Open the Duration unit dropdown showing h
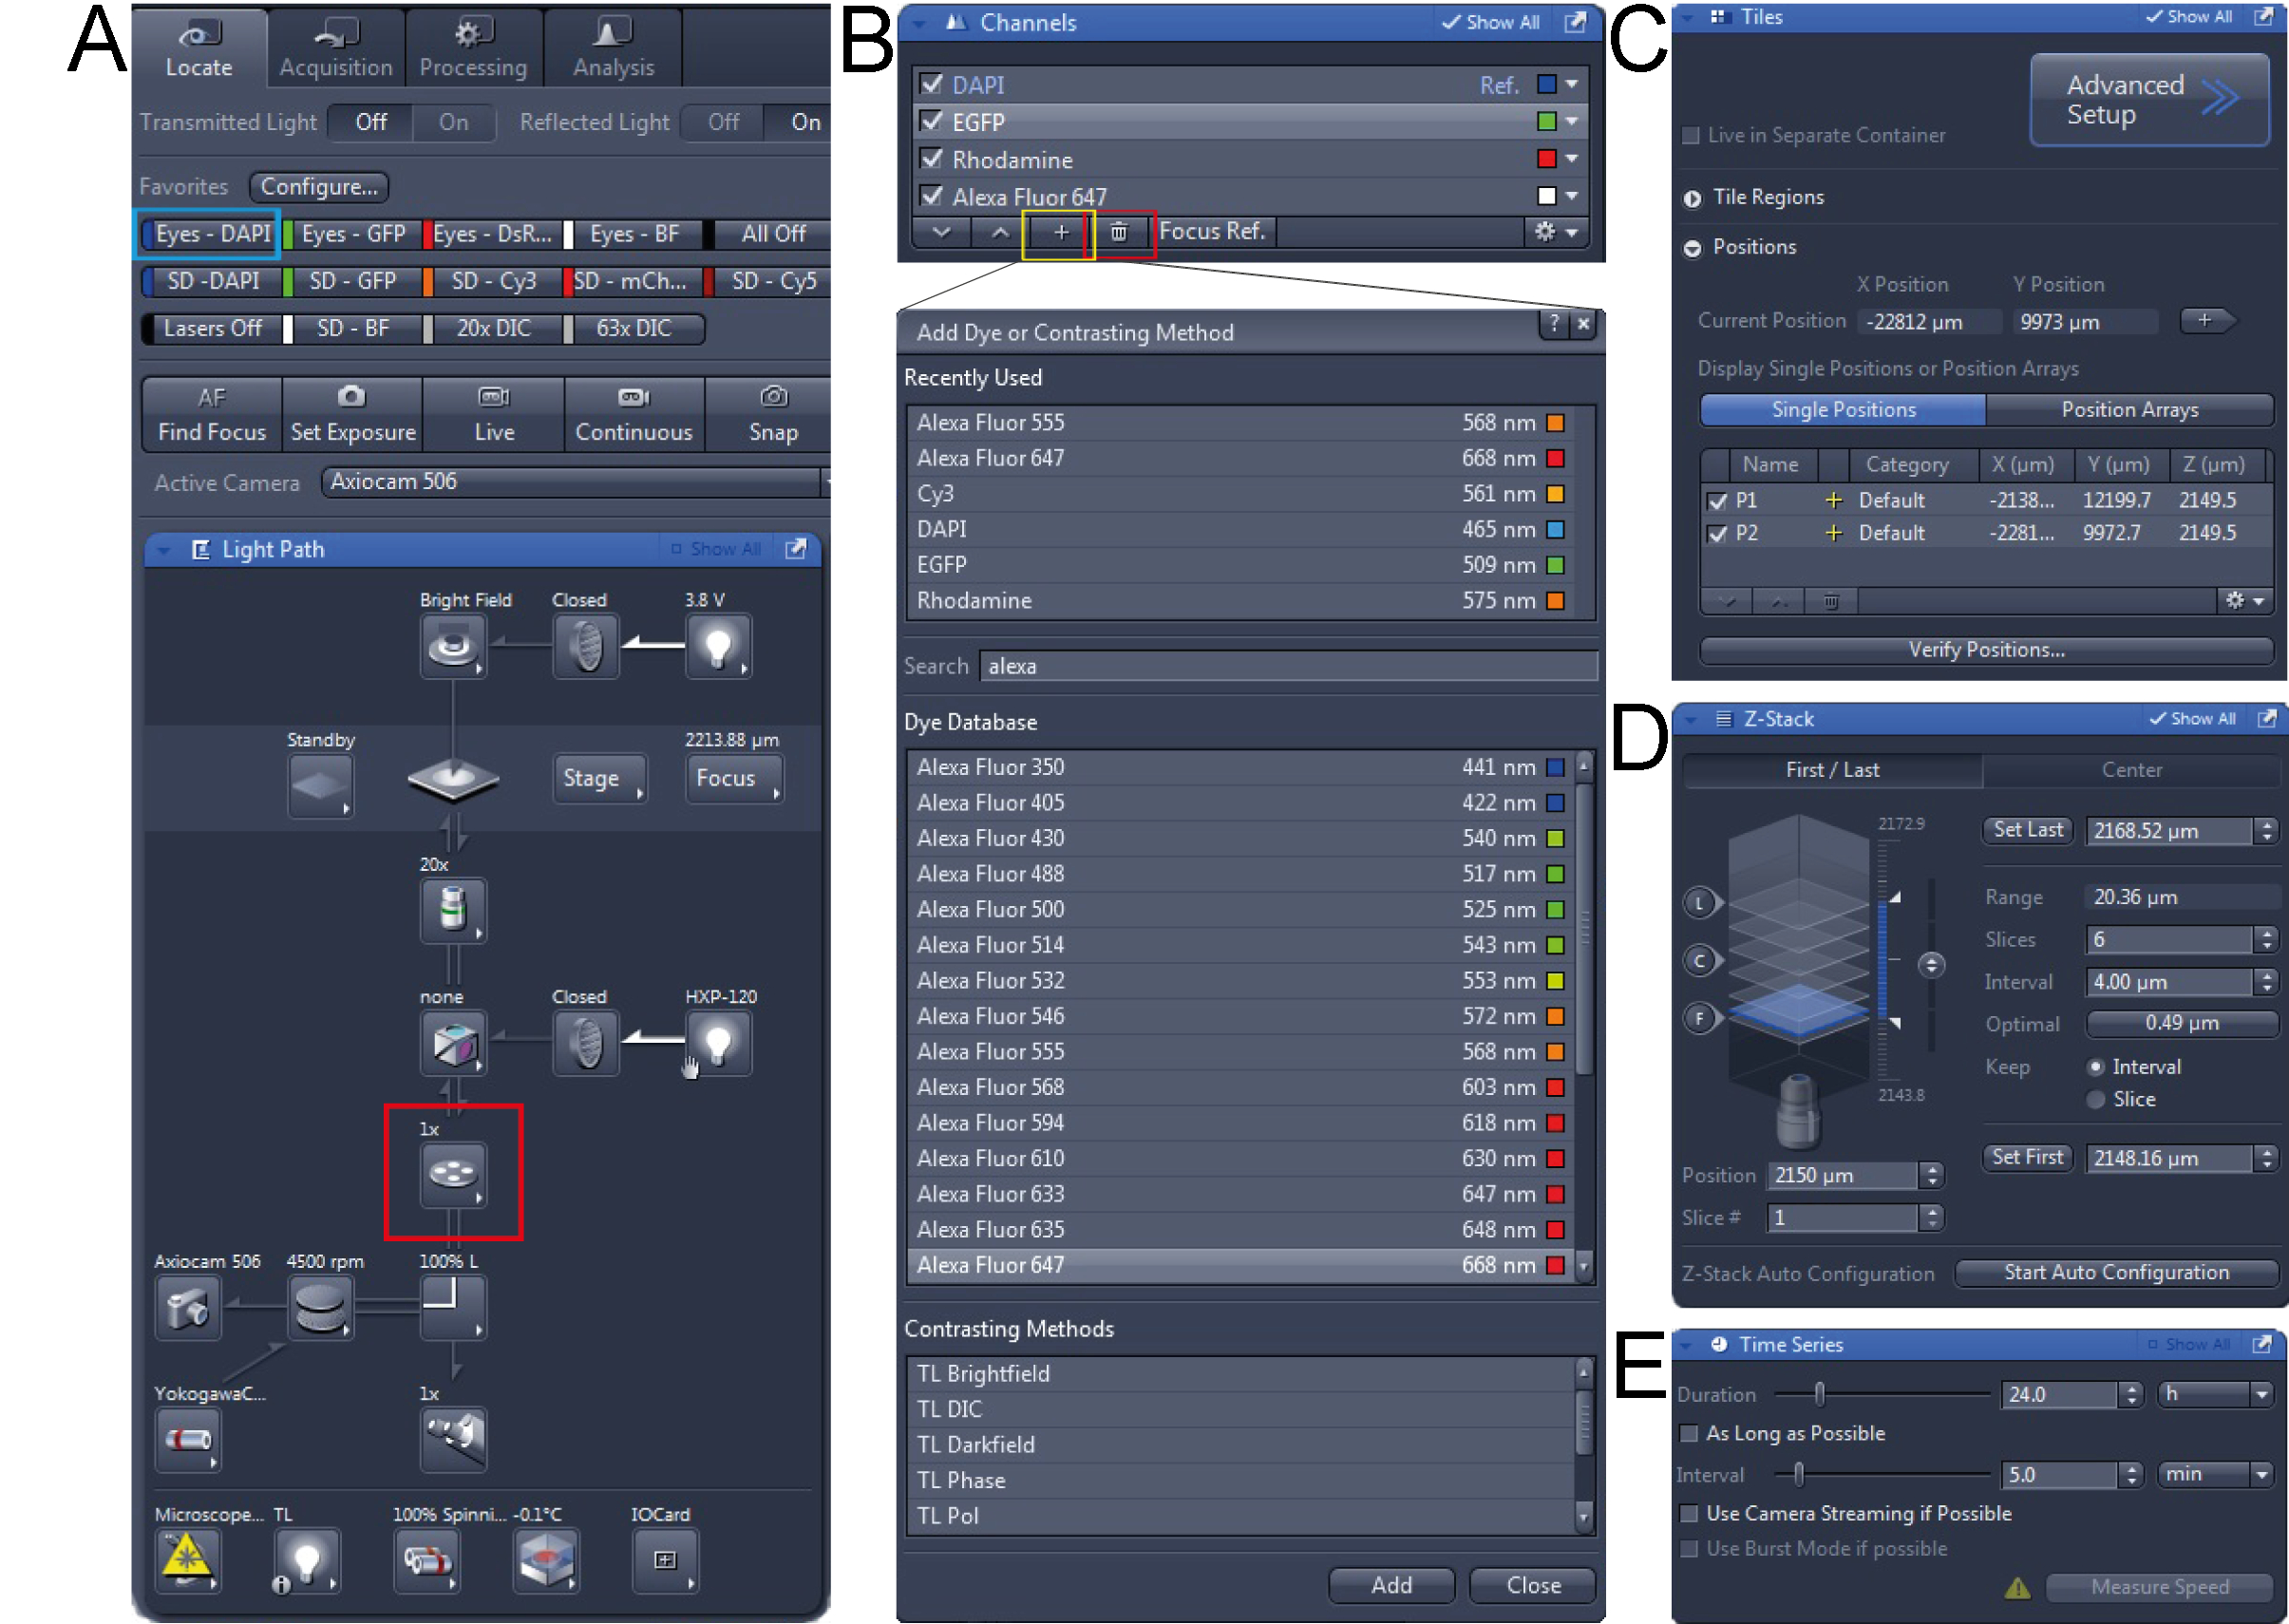Screen dimensions: 2289x1624 2216,1393
